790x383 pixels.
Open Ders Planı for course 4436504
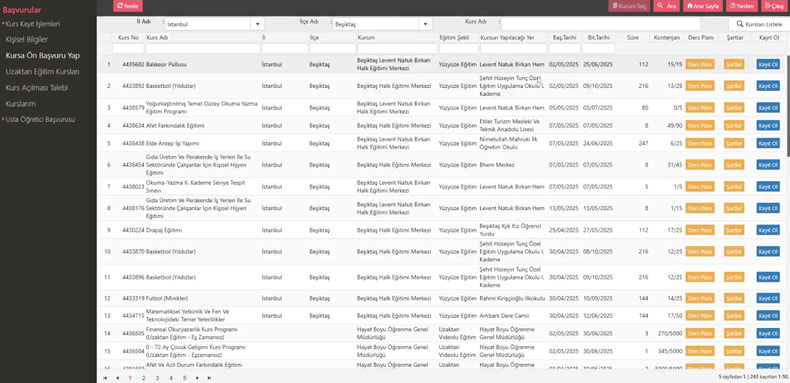click(x=700, y=351)
